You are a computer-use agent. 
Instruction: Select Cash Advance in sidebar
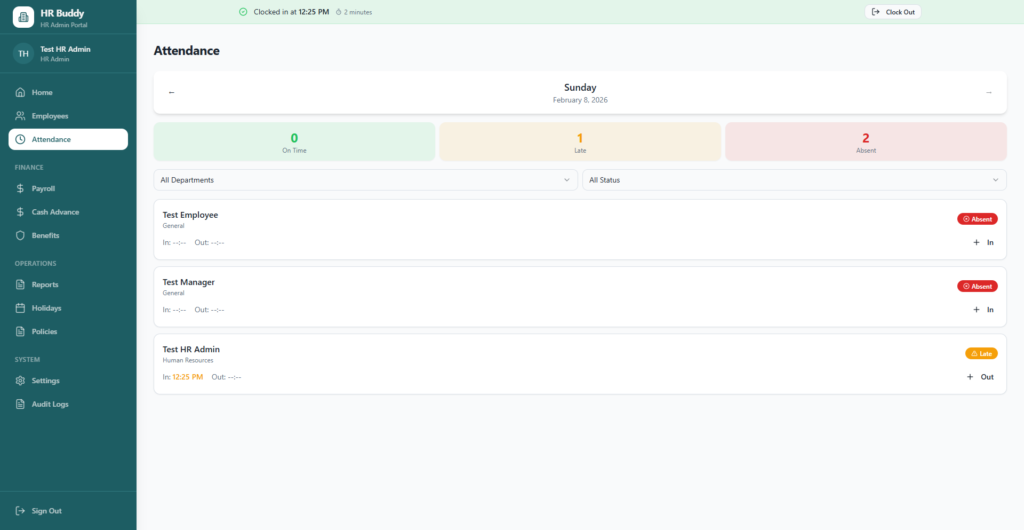tap(54, 212)
